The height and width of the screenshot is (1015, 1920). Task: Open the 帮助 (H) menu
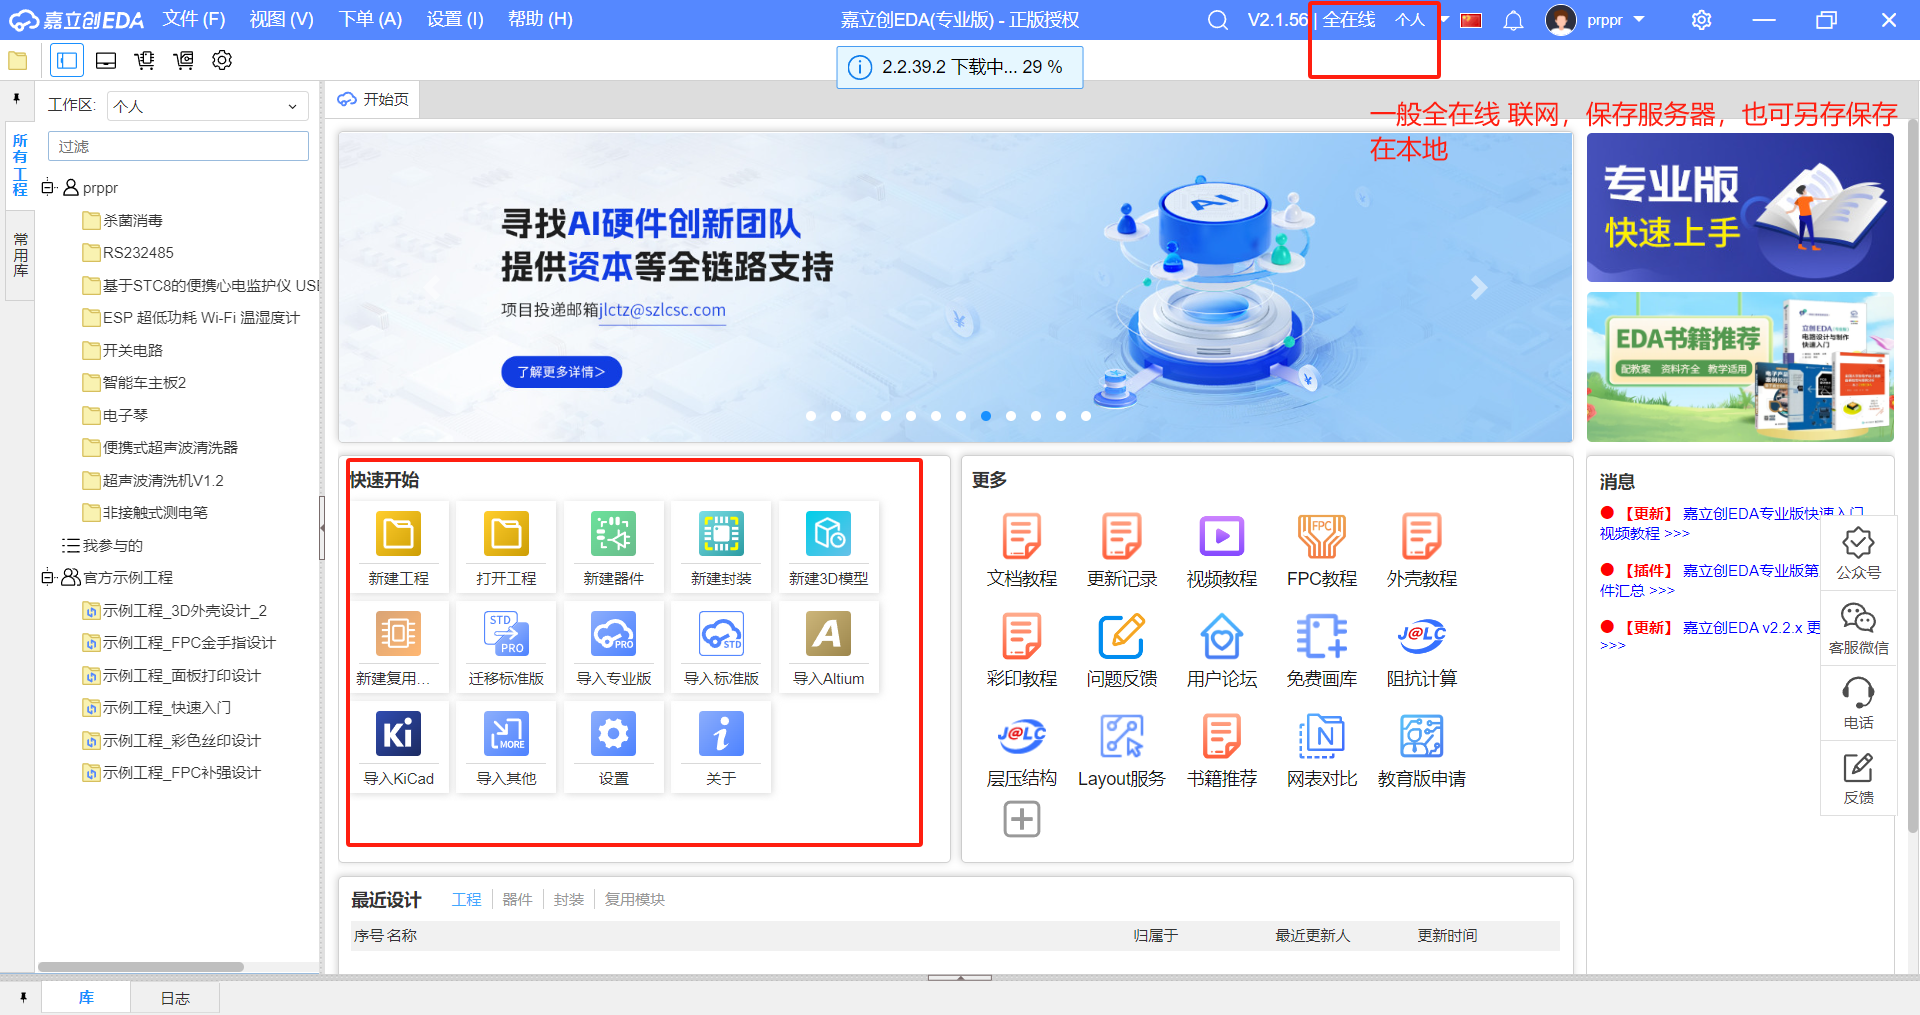pyautogui.click(x=540, y=20)
